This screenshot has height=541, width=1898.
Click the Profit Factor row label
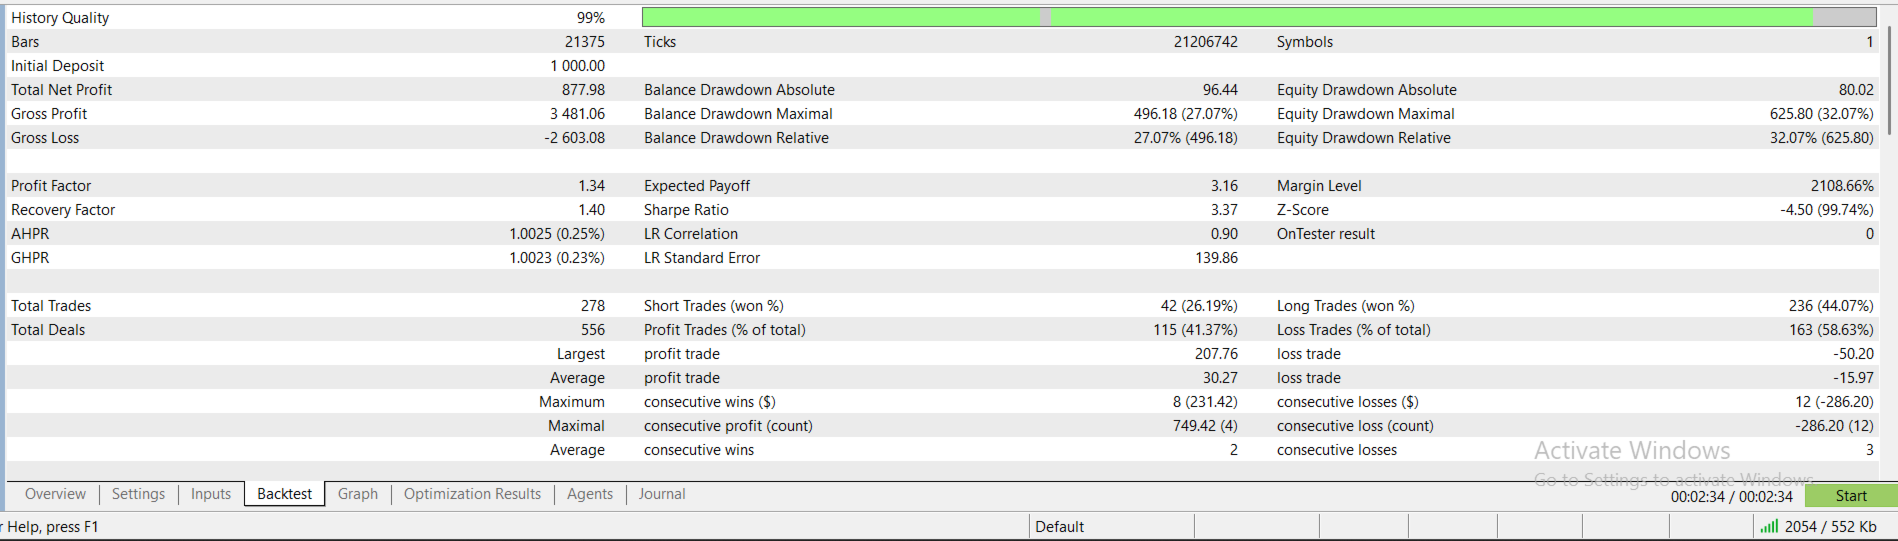(51, 186)
